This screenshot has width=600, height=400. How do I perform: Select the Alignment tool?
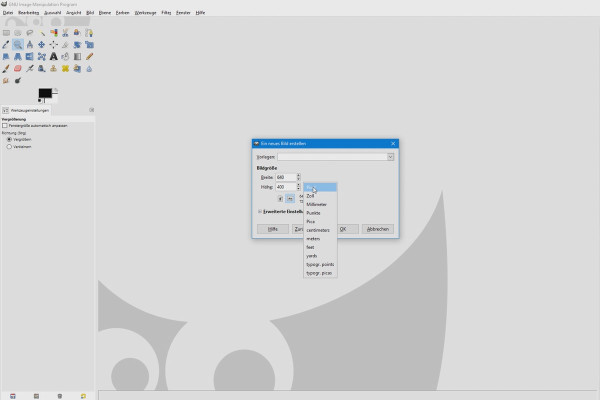54,45
